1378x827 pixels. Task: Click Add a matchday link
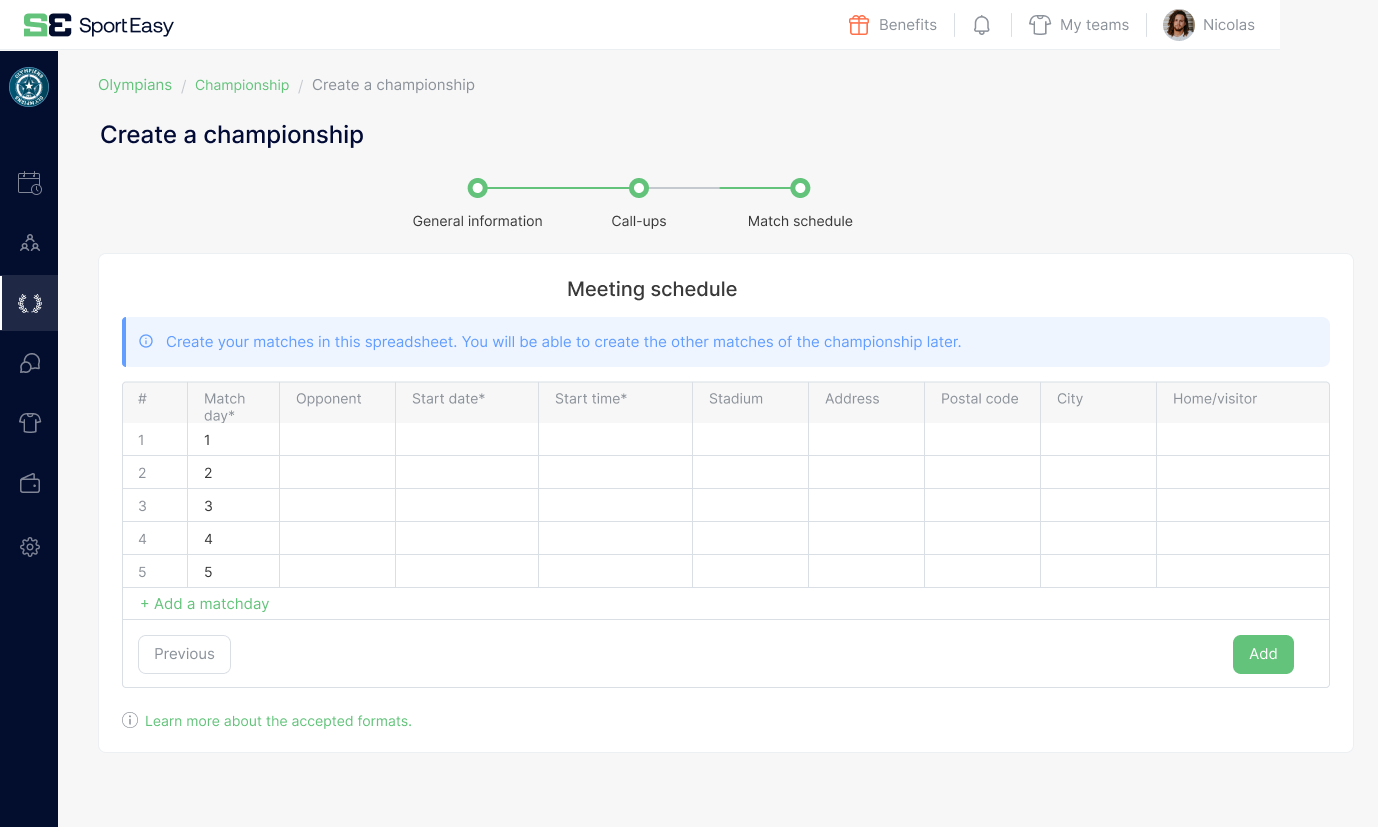point(205,604)
